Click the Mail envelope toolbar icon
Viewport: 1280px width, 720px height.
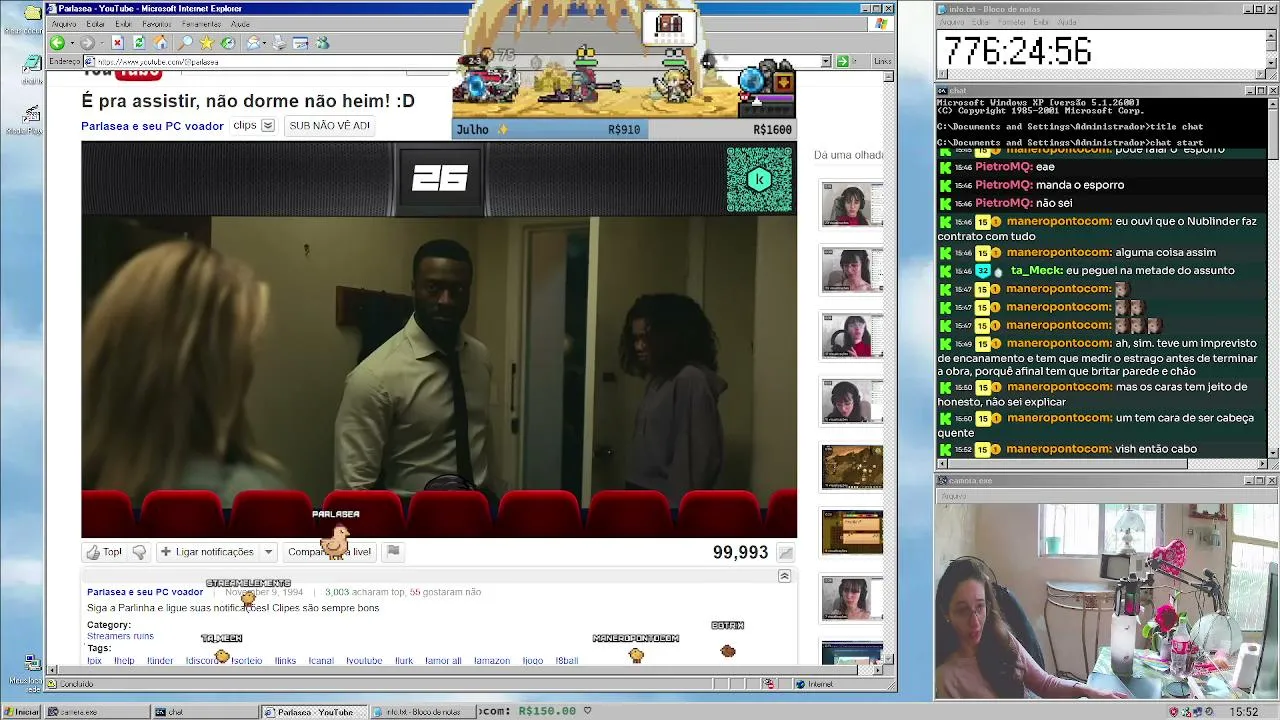coord(253,43)
